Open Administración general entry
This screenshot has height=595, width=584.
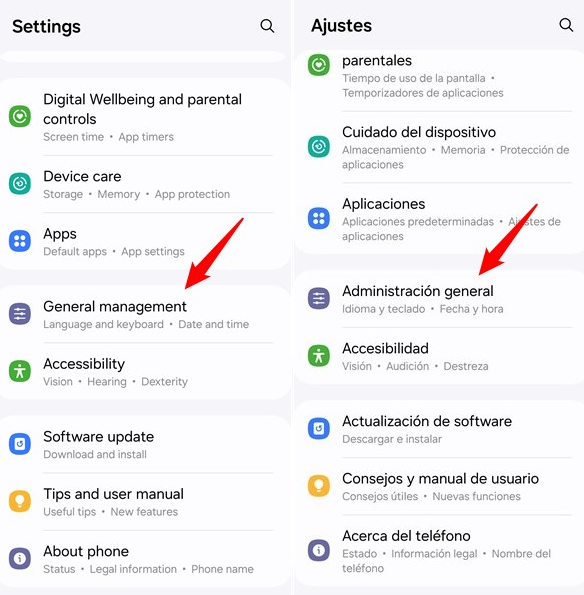point(439,299)
